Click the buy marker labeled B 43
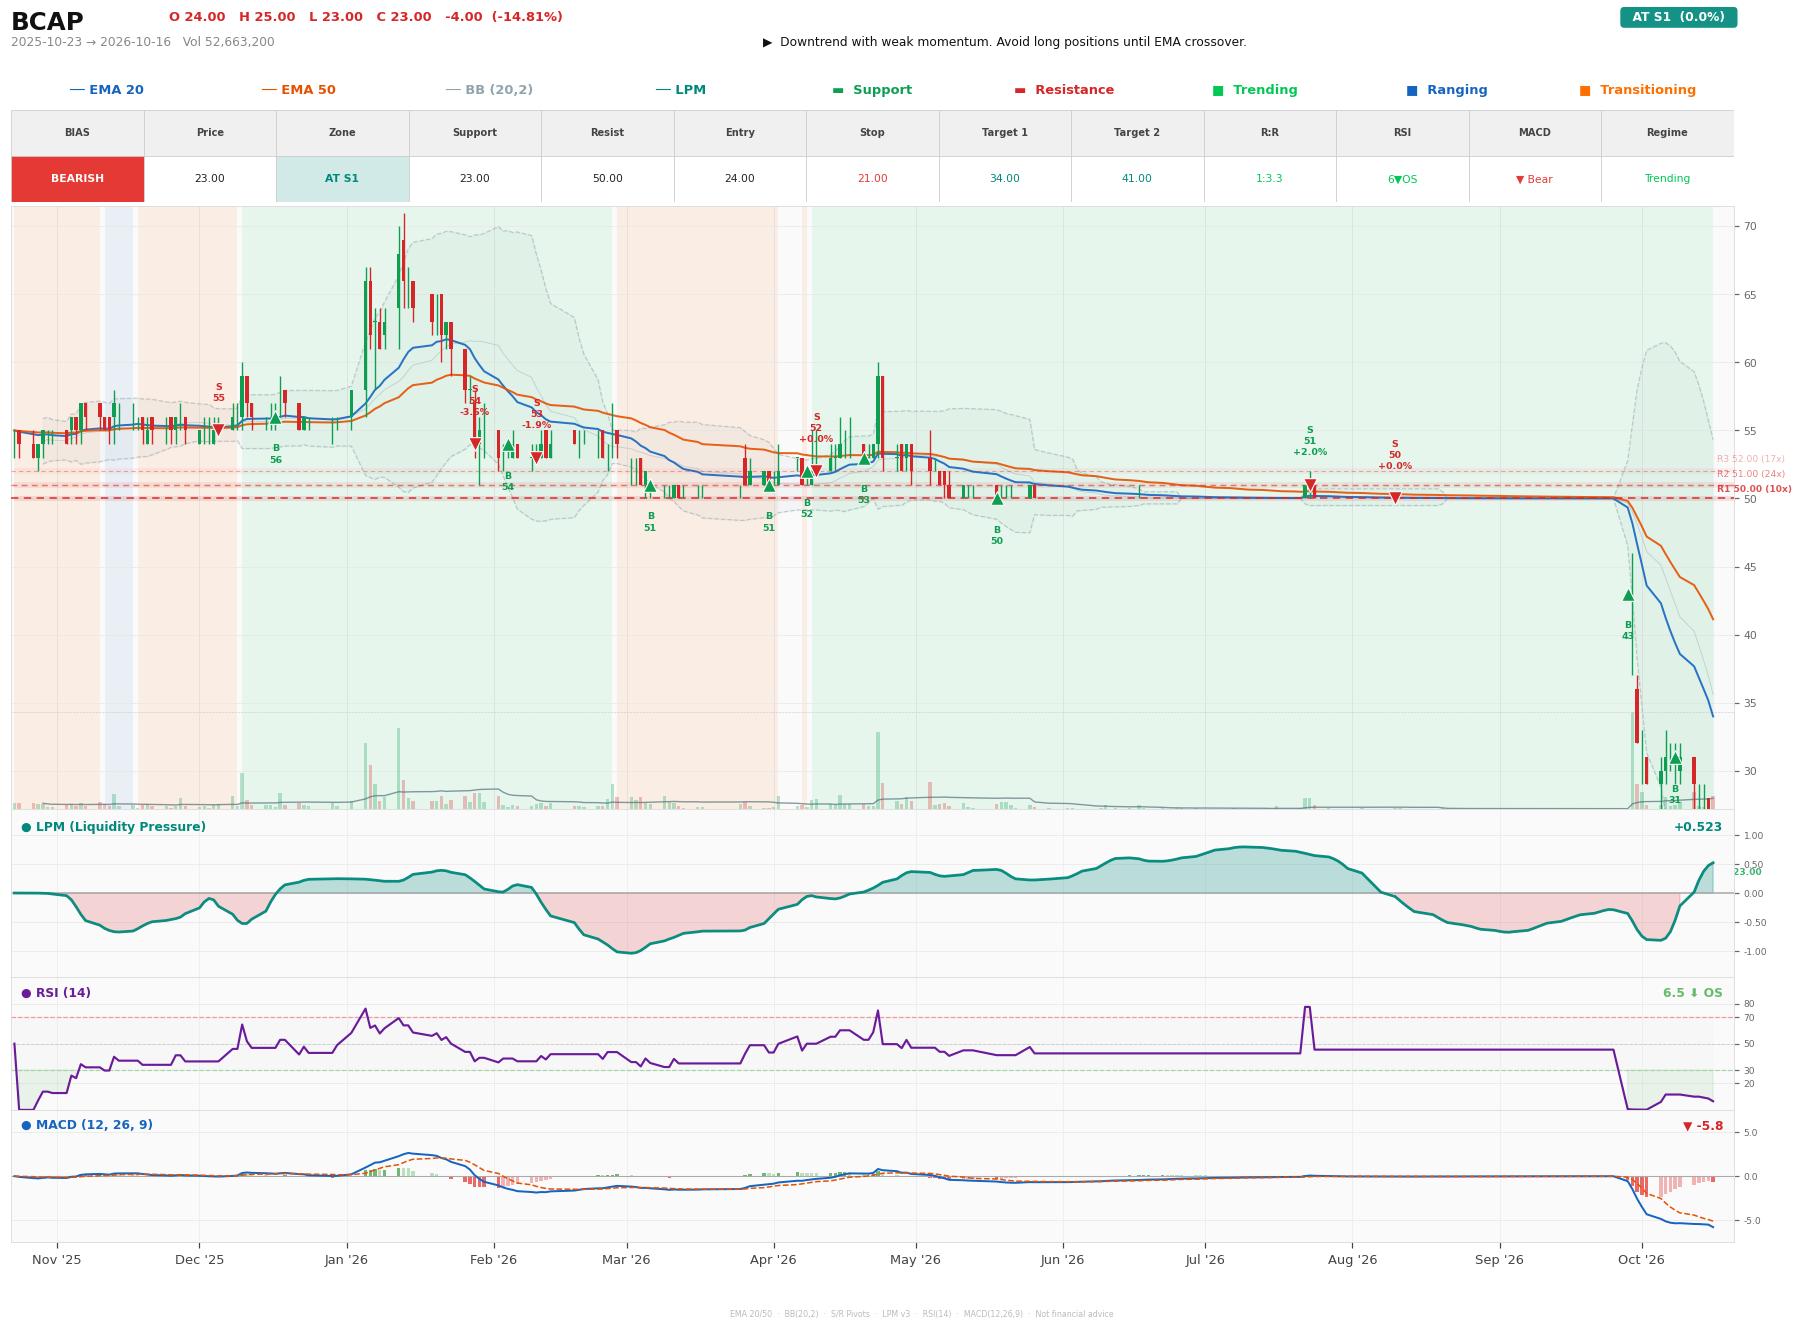The height and width of the screenshot is (1330, 1803). click(x=1628, y=595)
